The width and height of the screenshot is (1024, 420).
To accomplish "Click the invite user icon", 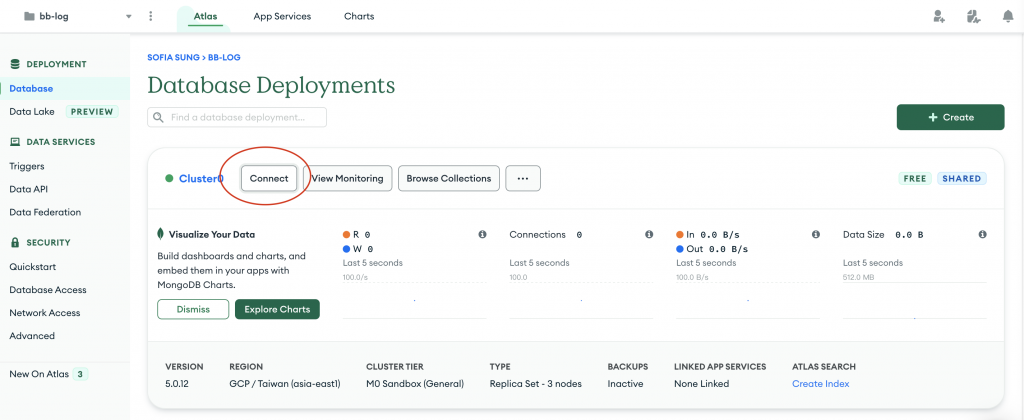I will 939,16.
